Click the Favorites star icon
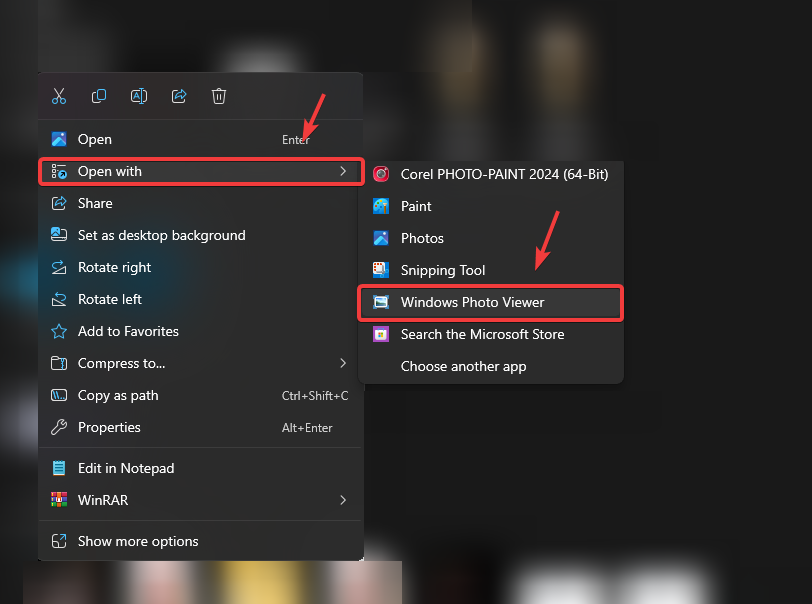Screen dimensions: 812x604 tap(59, 332)
